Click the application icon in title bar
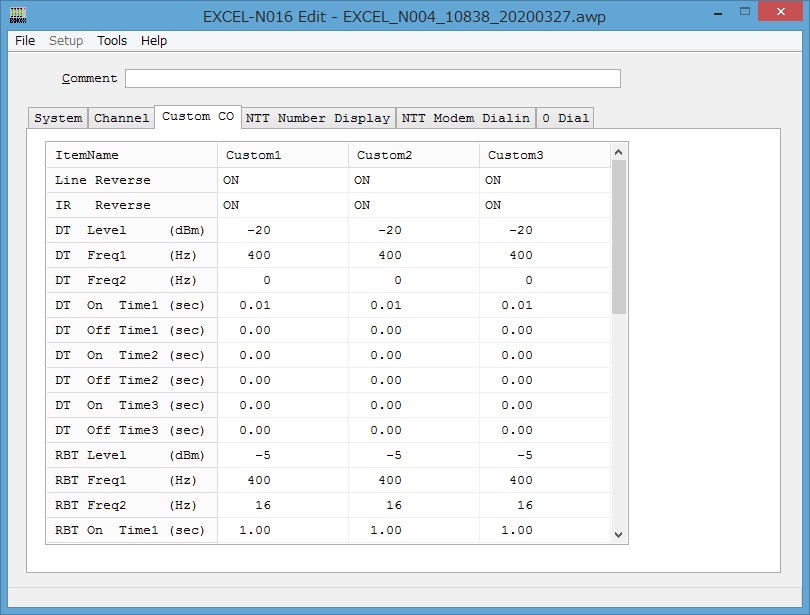 point(18,17)
